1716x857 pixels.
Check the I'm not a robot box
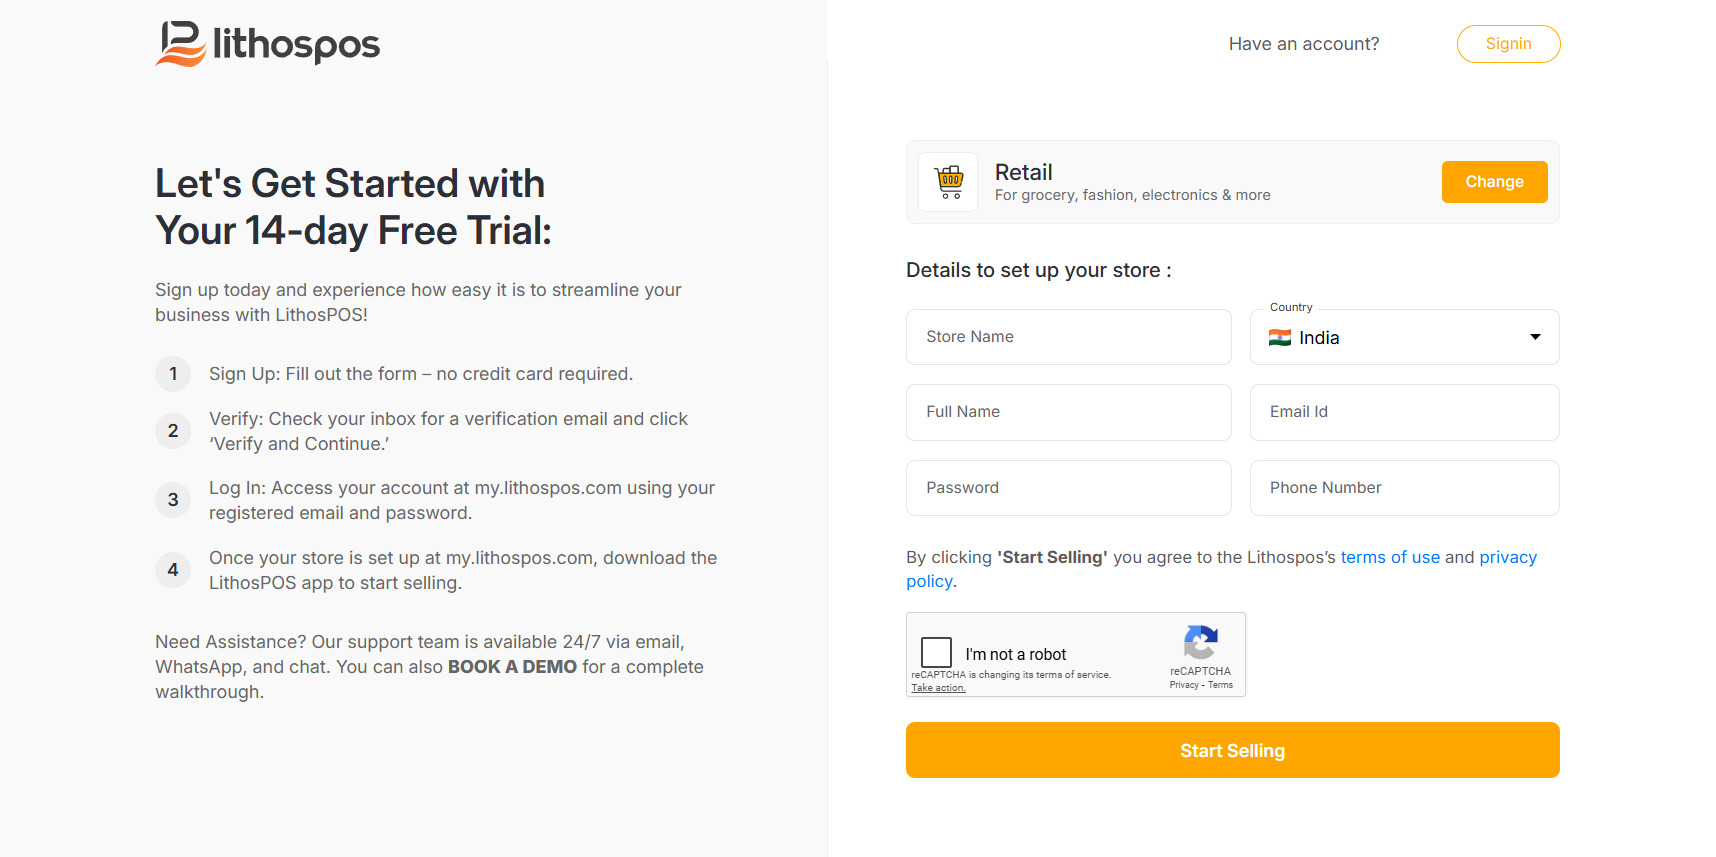(x=936, y=653)
